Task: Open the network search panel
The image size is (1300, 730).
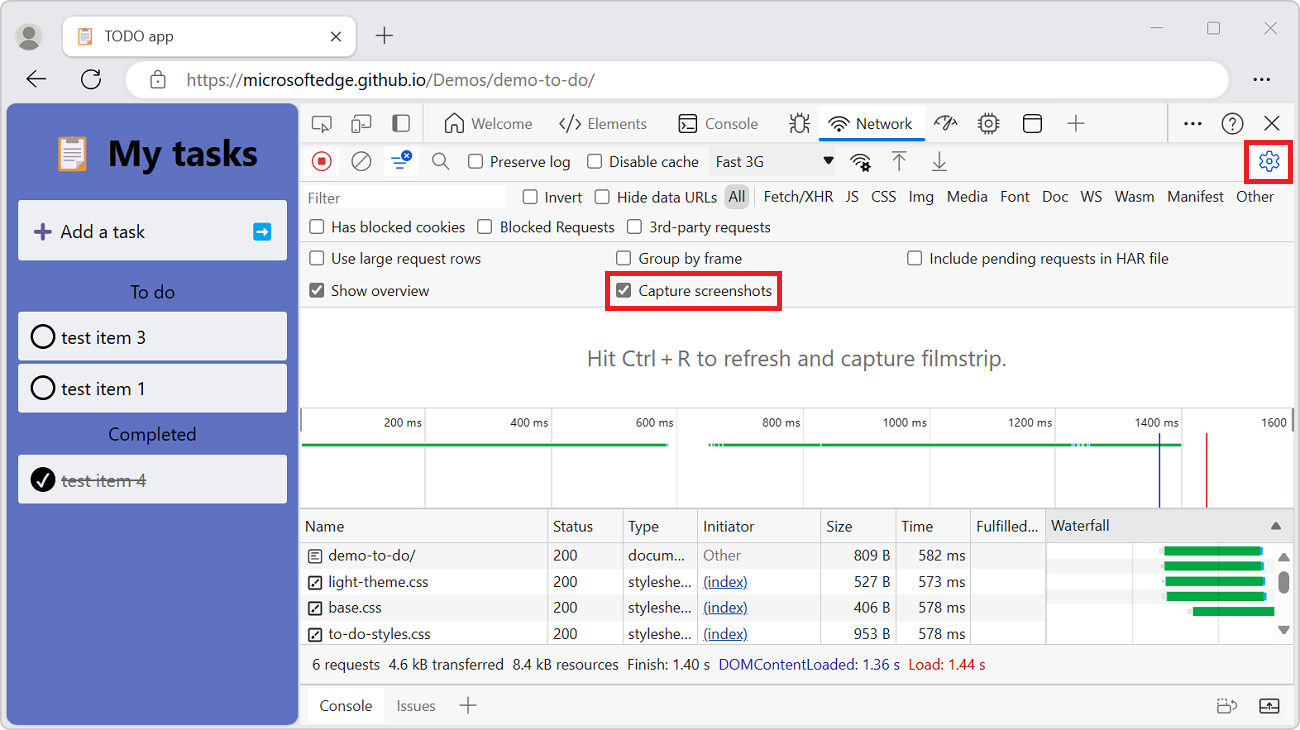Action: 441,161
